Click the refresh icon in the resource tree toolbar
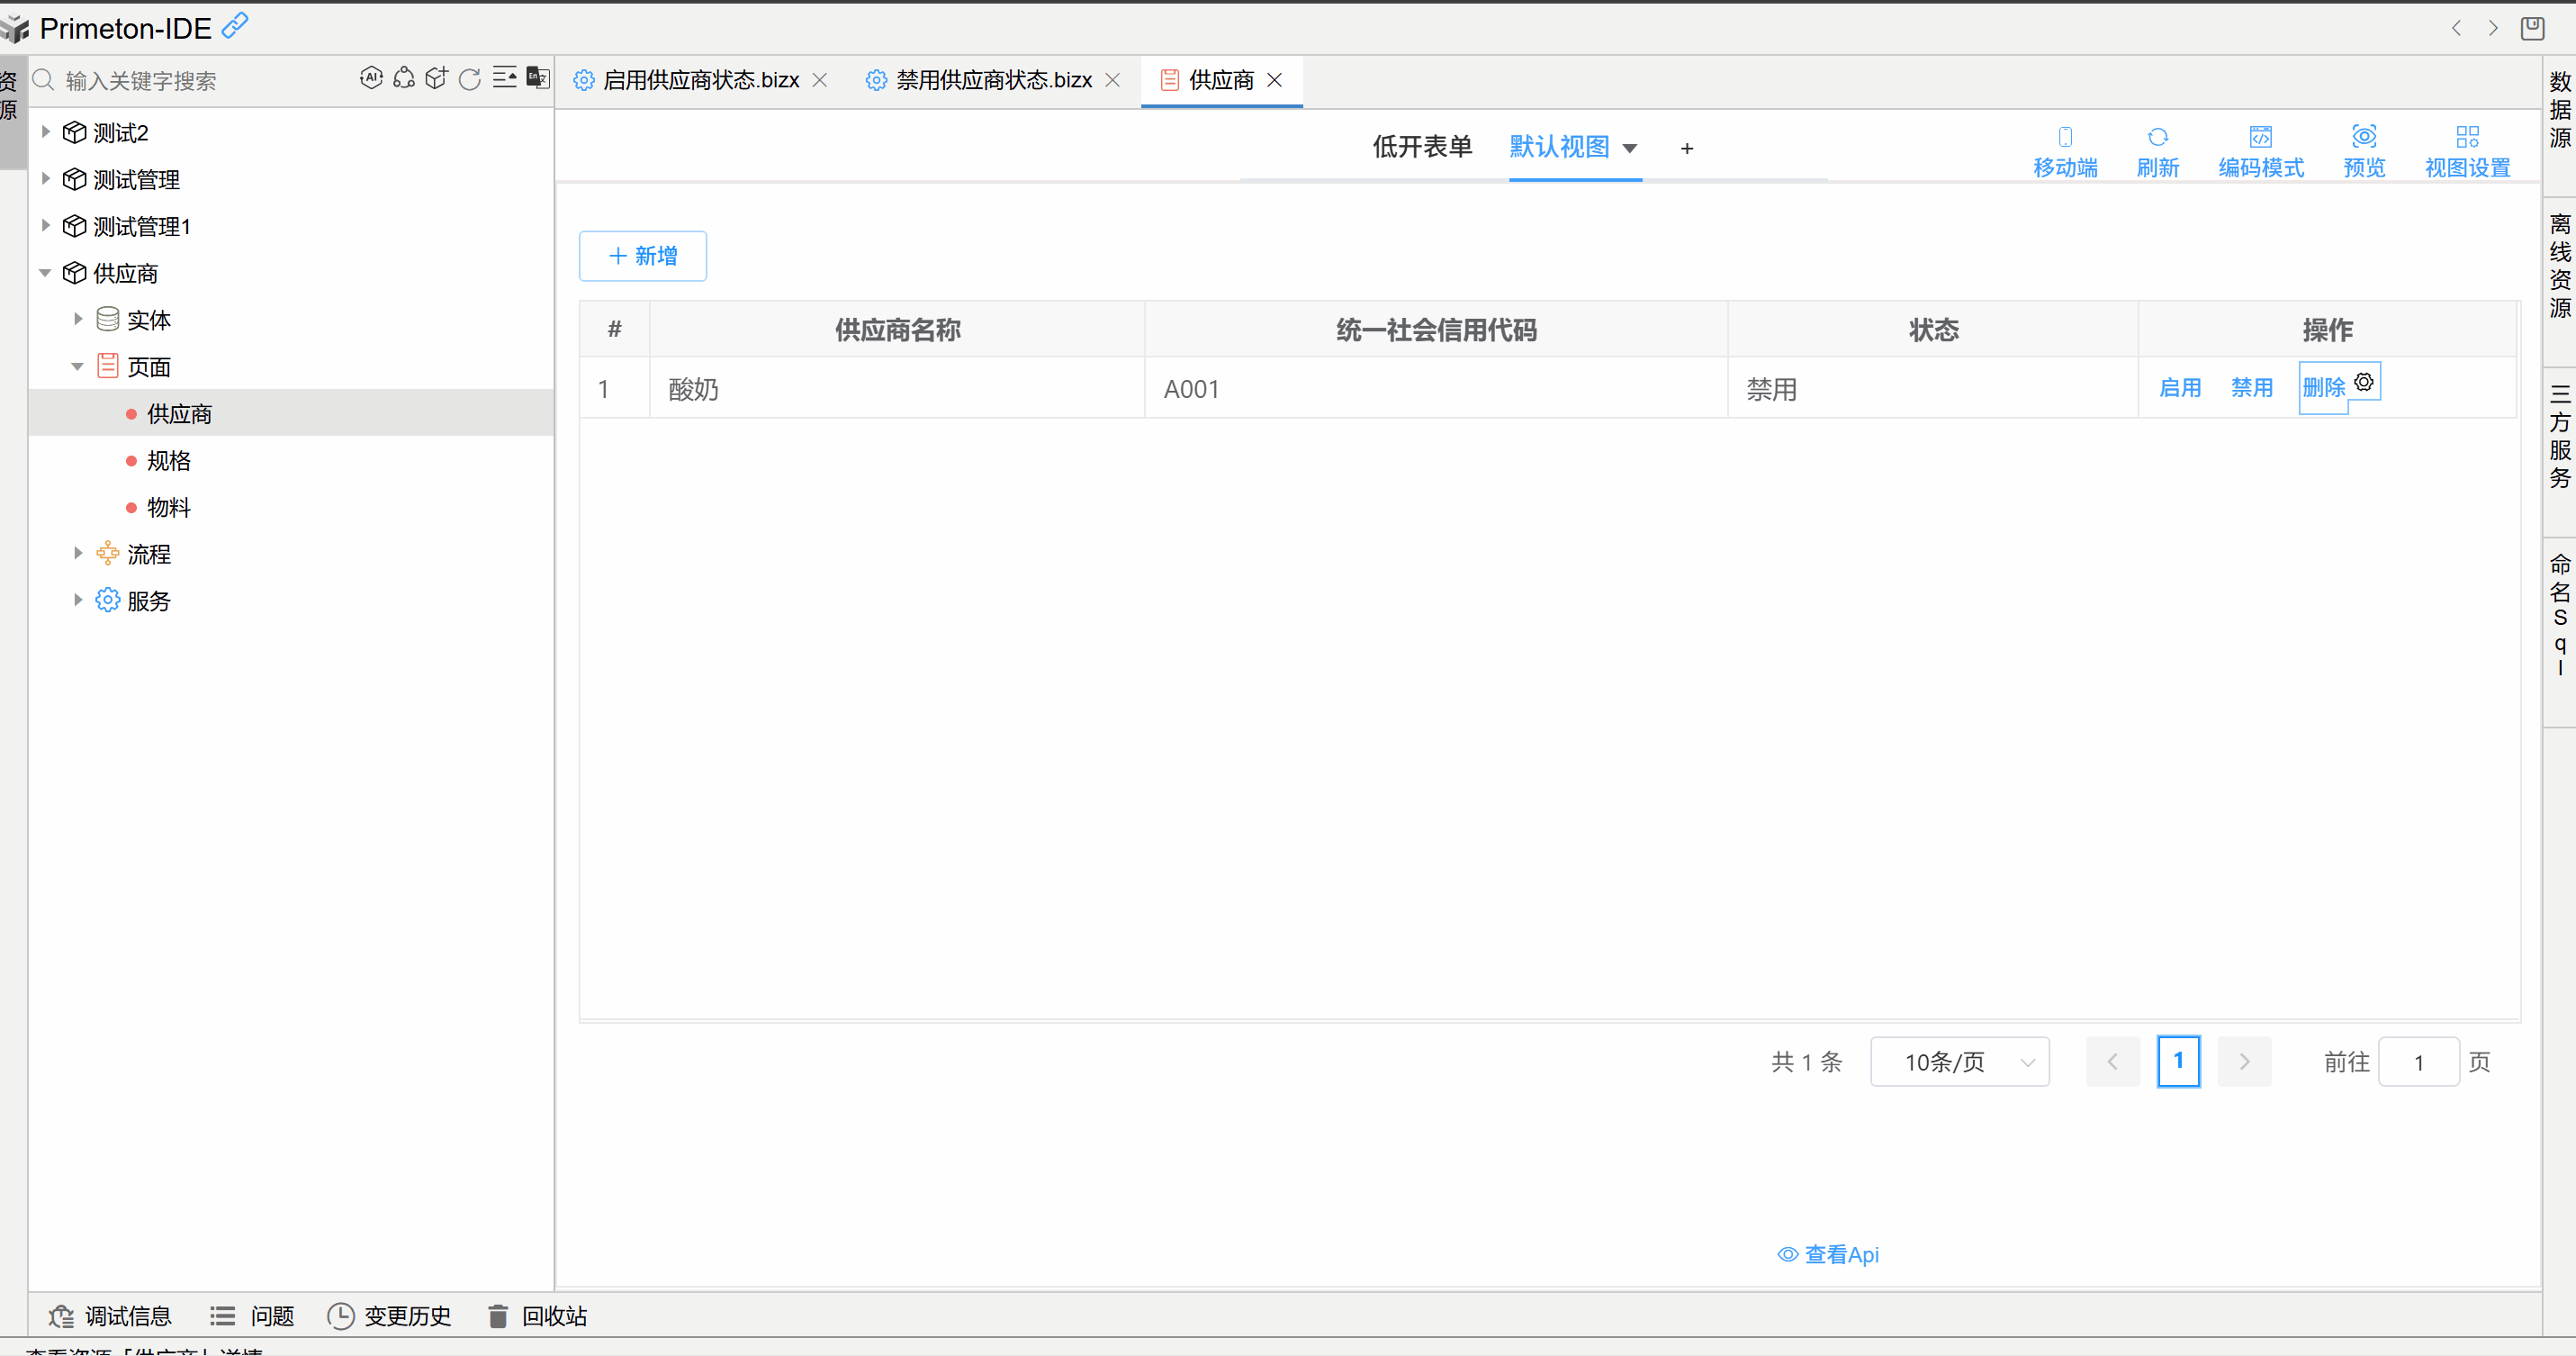 [x=469, y=78]
